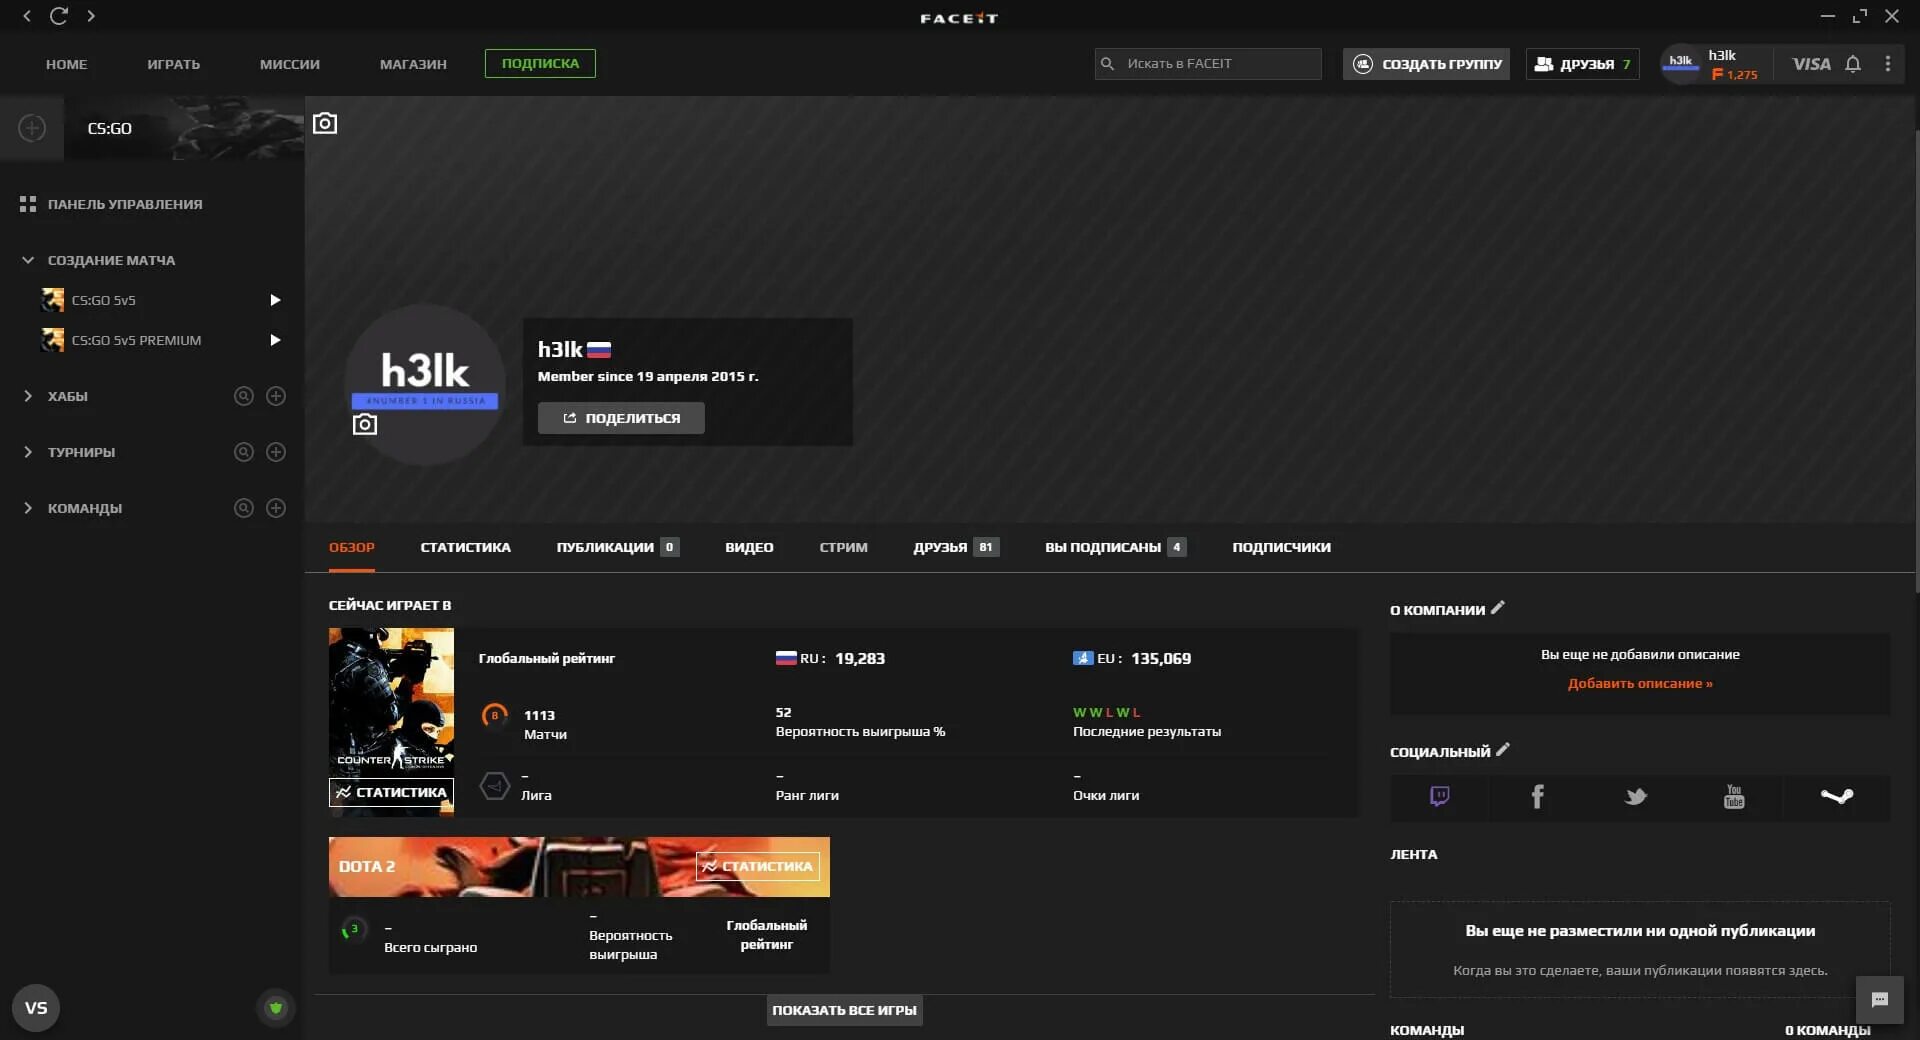Open the VS button
The image size is (1920, 1040).
(x=36, y=1008)
